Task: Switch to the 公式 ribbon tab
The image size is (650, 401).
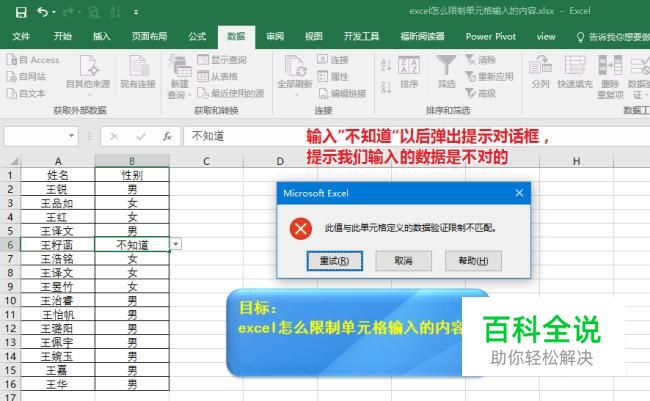Action: coord(197,36)
